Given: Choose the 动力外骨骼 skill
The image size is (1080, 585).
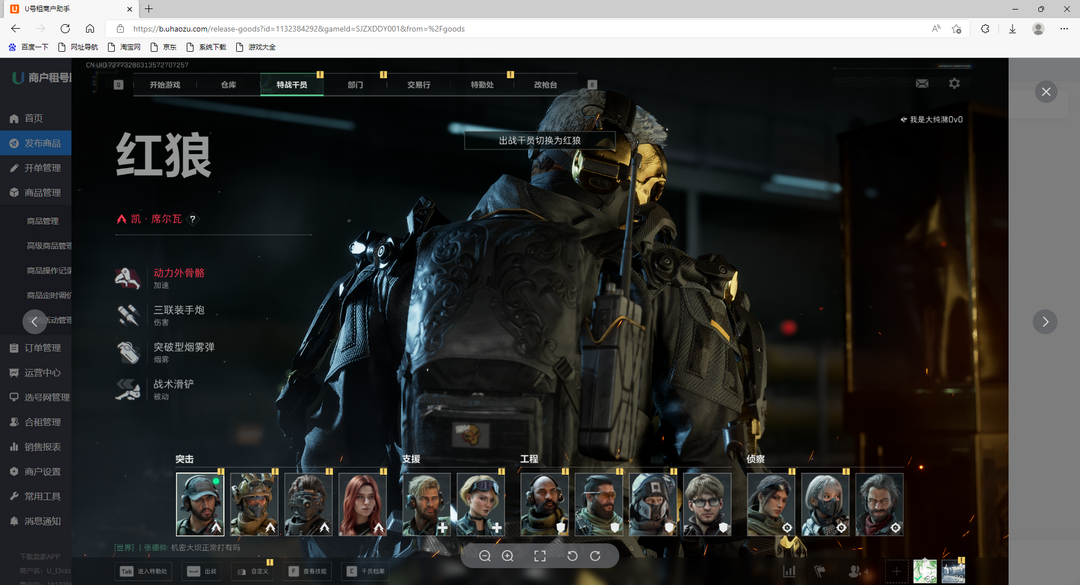Looking at the screenshot, I should [178, 273].
